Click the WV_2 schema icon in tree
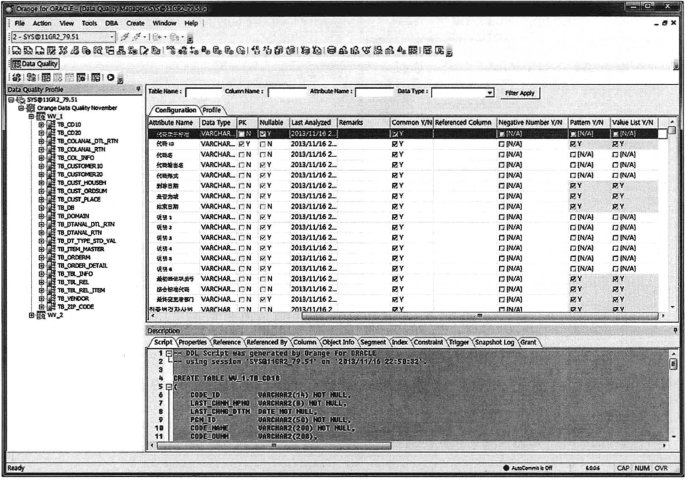This screenshot has width=691, height=480. click(41, 315)
